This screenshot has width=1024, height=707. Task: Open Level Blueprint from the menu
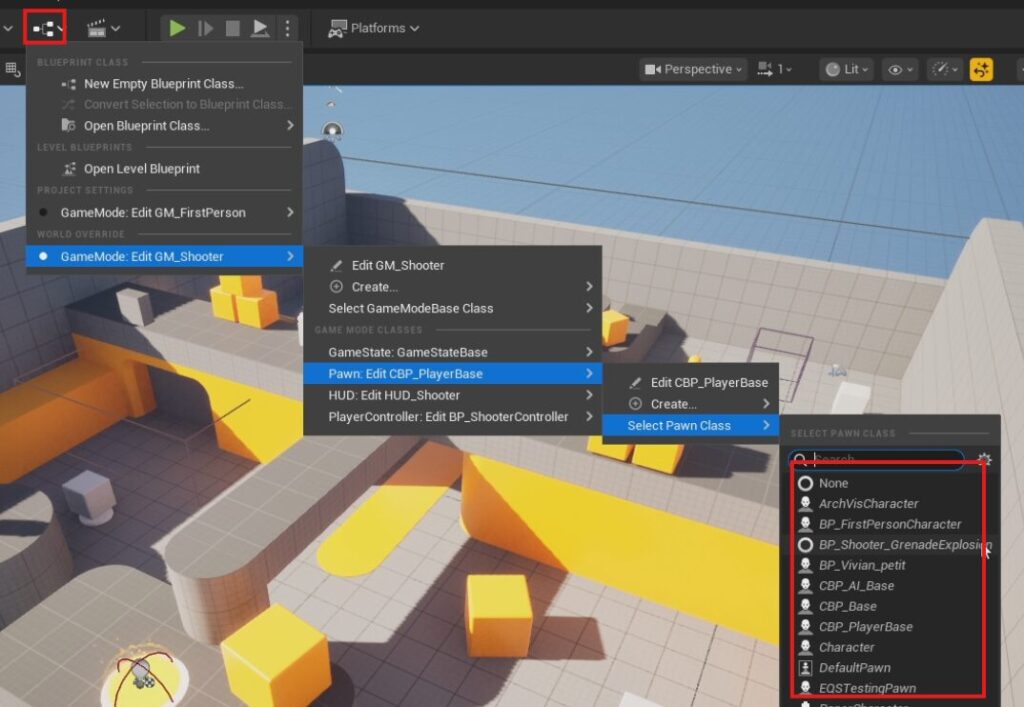coord(141,169)
